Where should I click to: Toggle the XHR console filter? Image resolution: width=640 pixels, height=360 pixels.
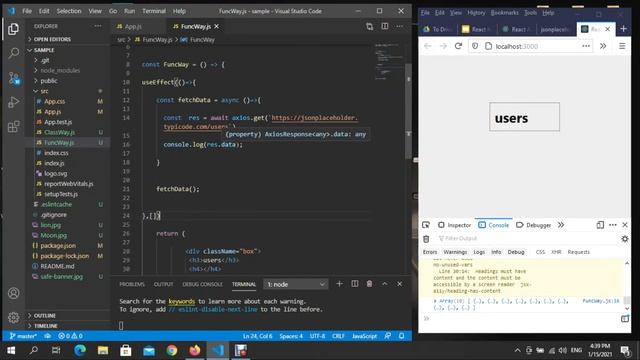pyautogui.click(x=556, y=252)
